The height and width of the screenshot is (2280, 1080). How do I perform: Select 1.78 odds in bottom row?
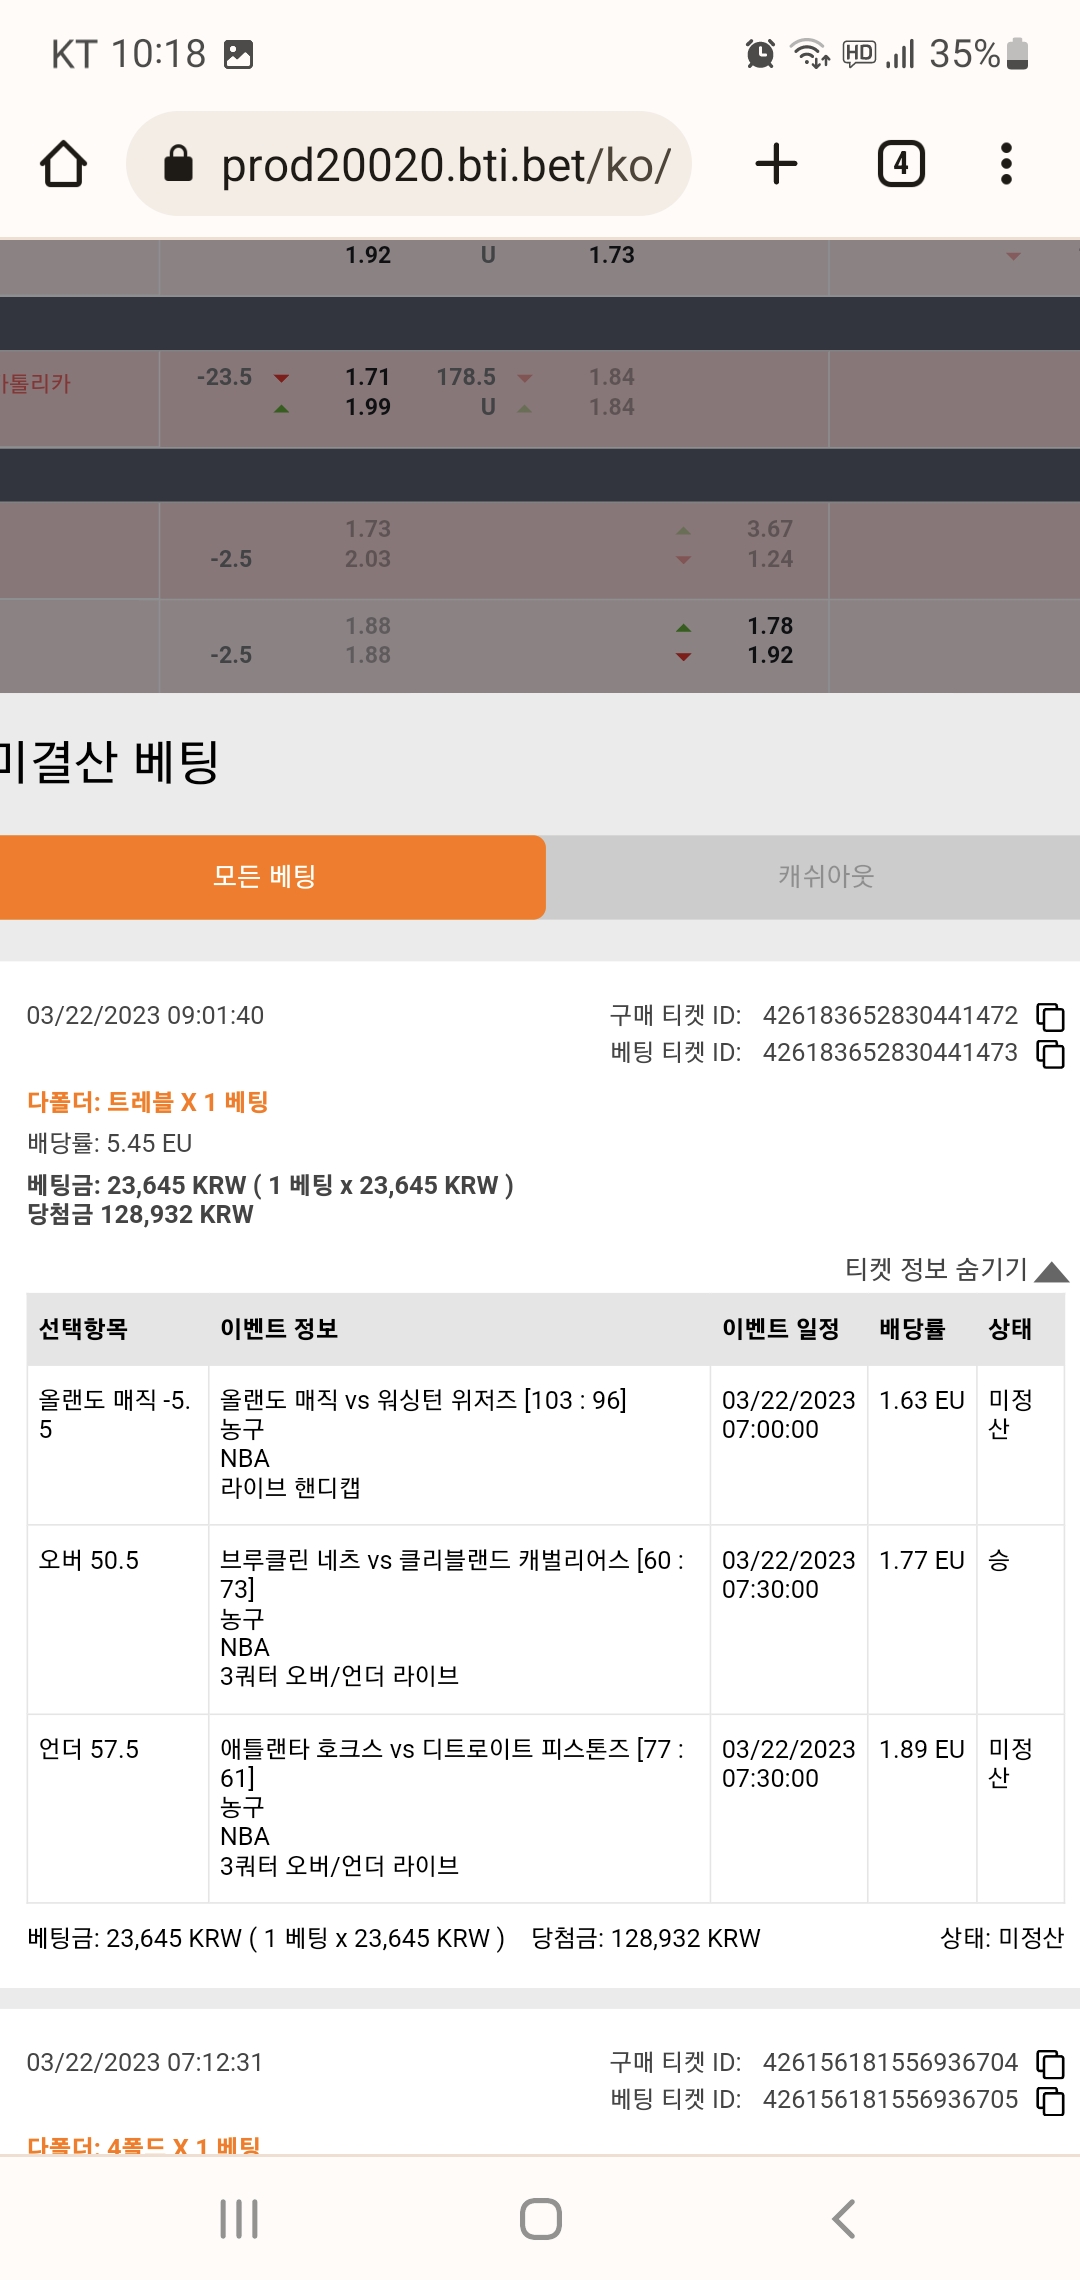coord(770,626)
